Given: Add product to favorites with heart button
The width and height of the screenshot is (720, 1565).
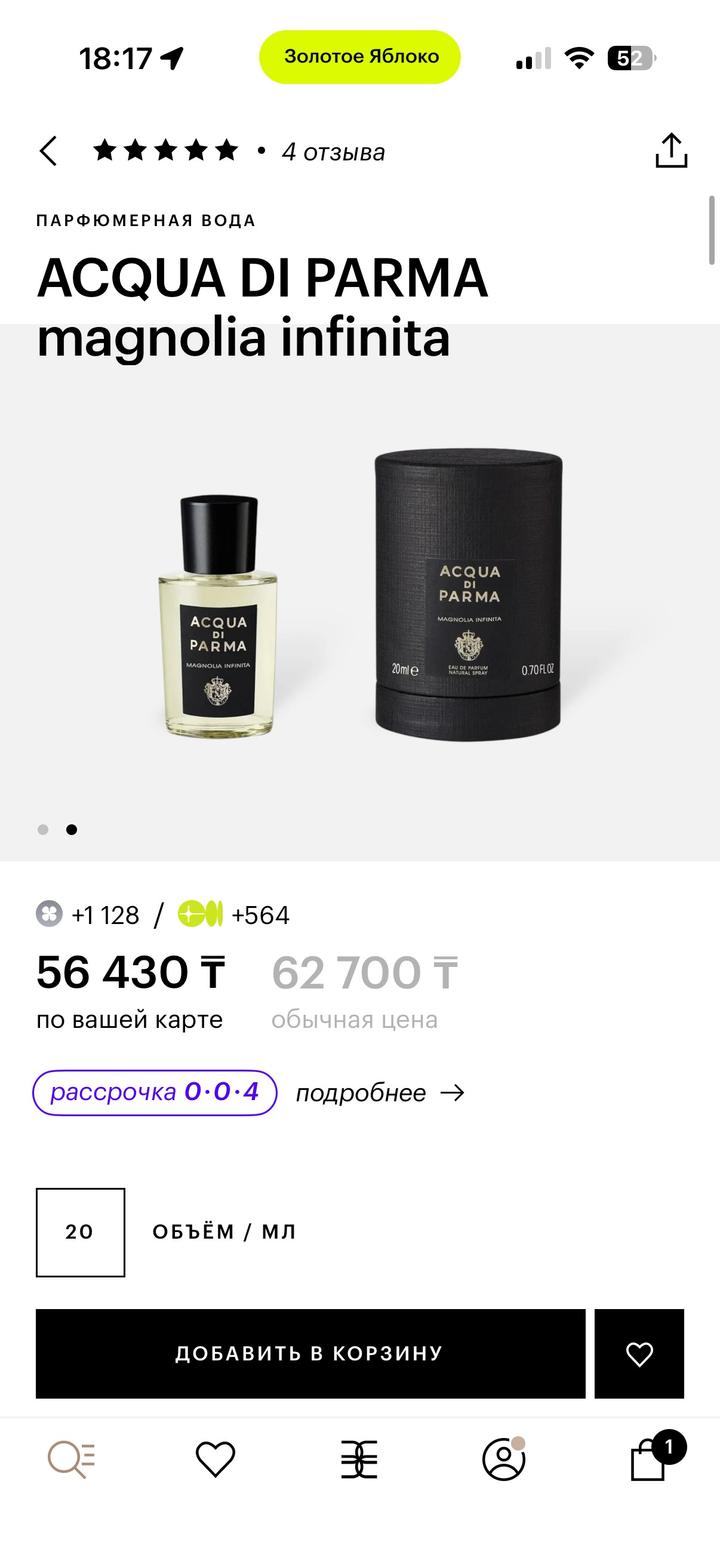Looking at the screenshot, I should (x=639, y=1353).
